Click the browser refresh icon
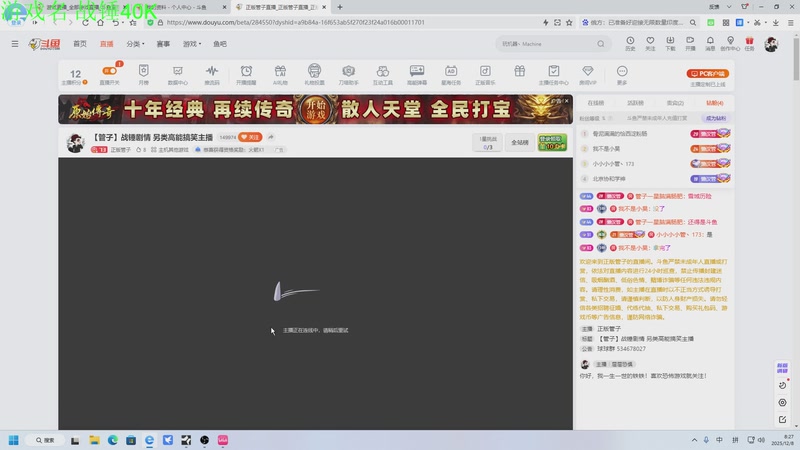Screen dimensions: 800x450 [85, 22]
